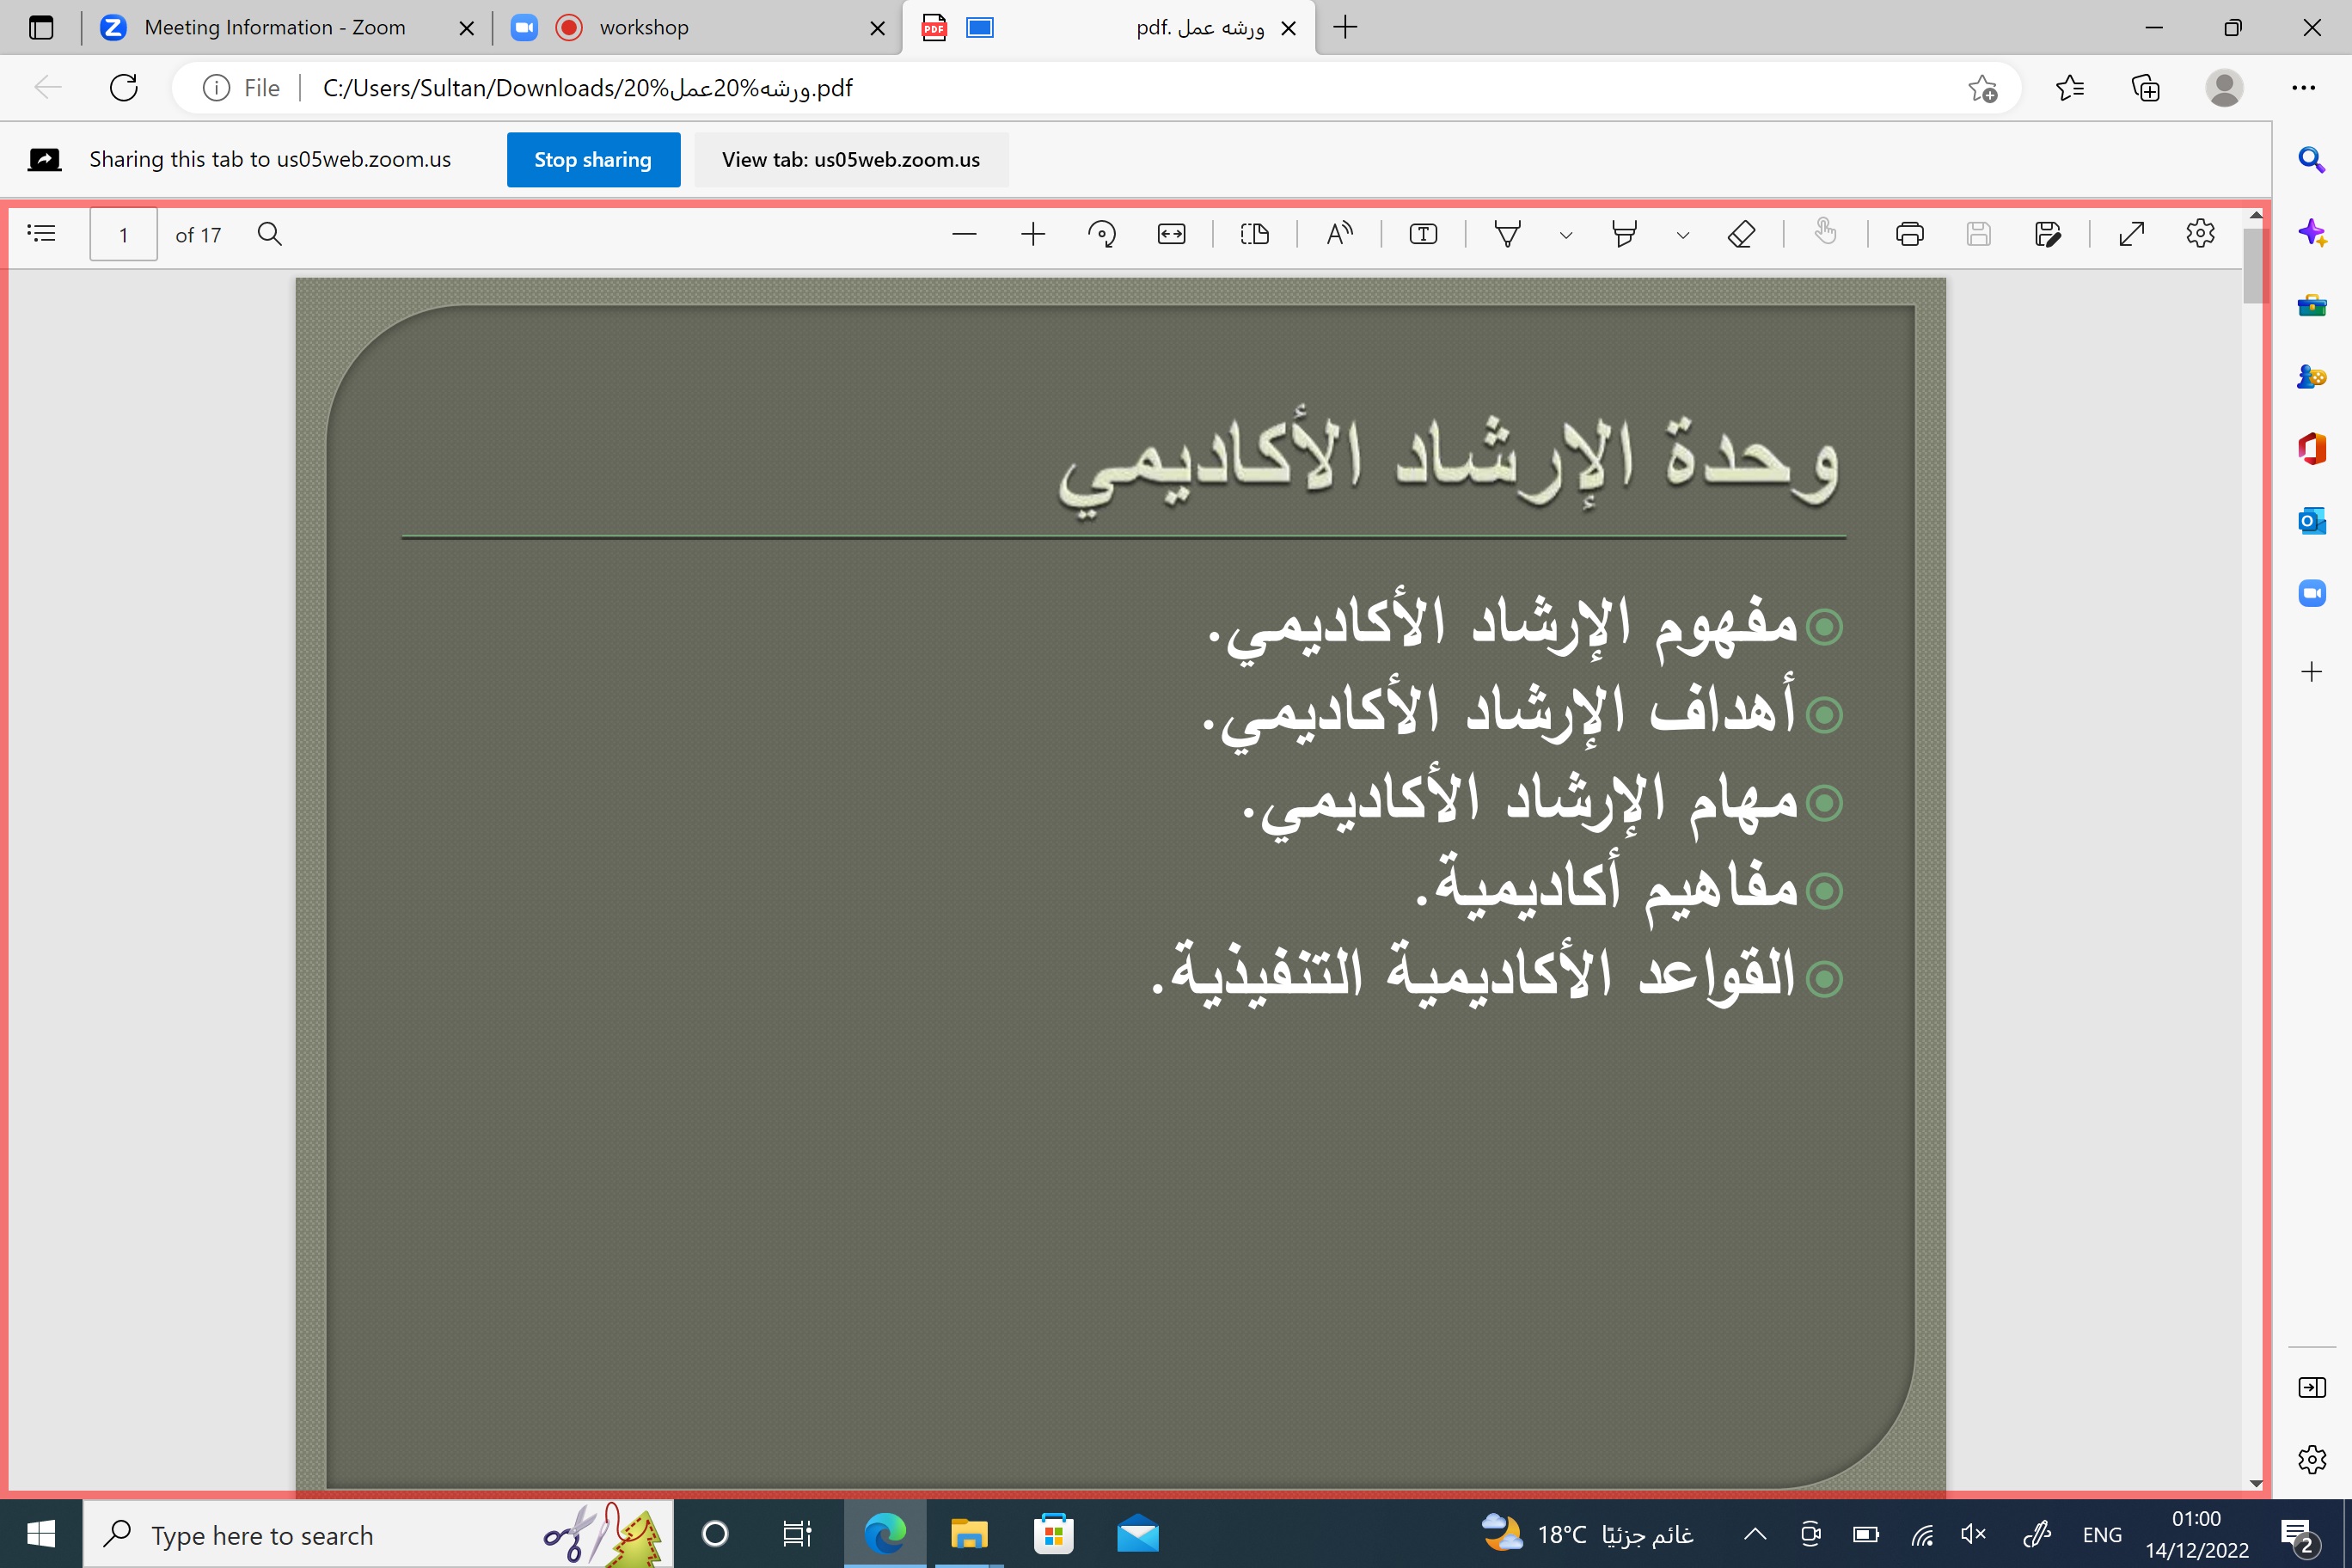Click the PDF vertical scrollbar thumb

pos(2254,265)
